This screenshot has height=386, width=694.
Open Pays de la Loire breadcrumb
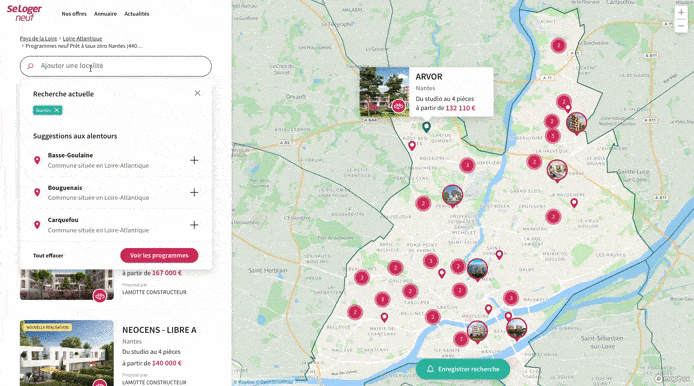click(38, 39)
